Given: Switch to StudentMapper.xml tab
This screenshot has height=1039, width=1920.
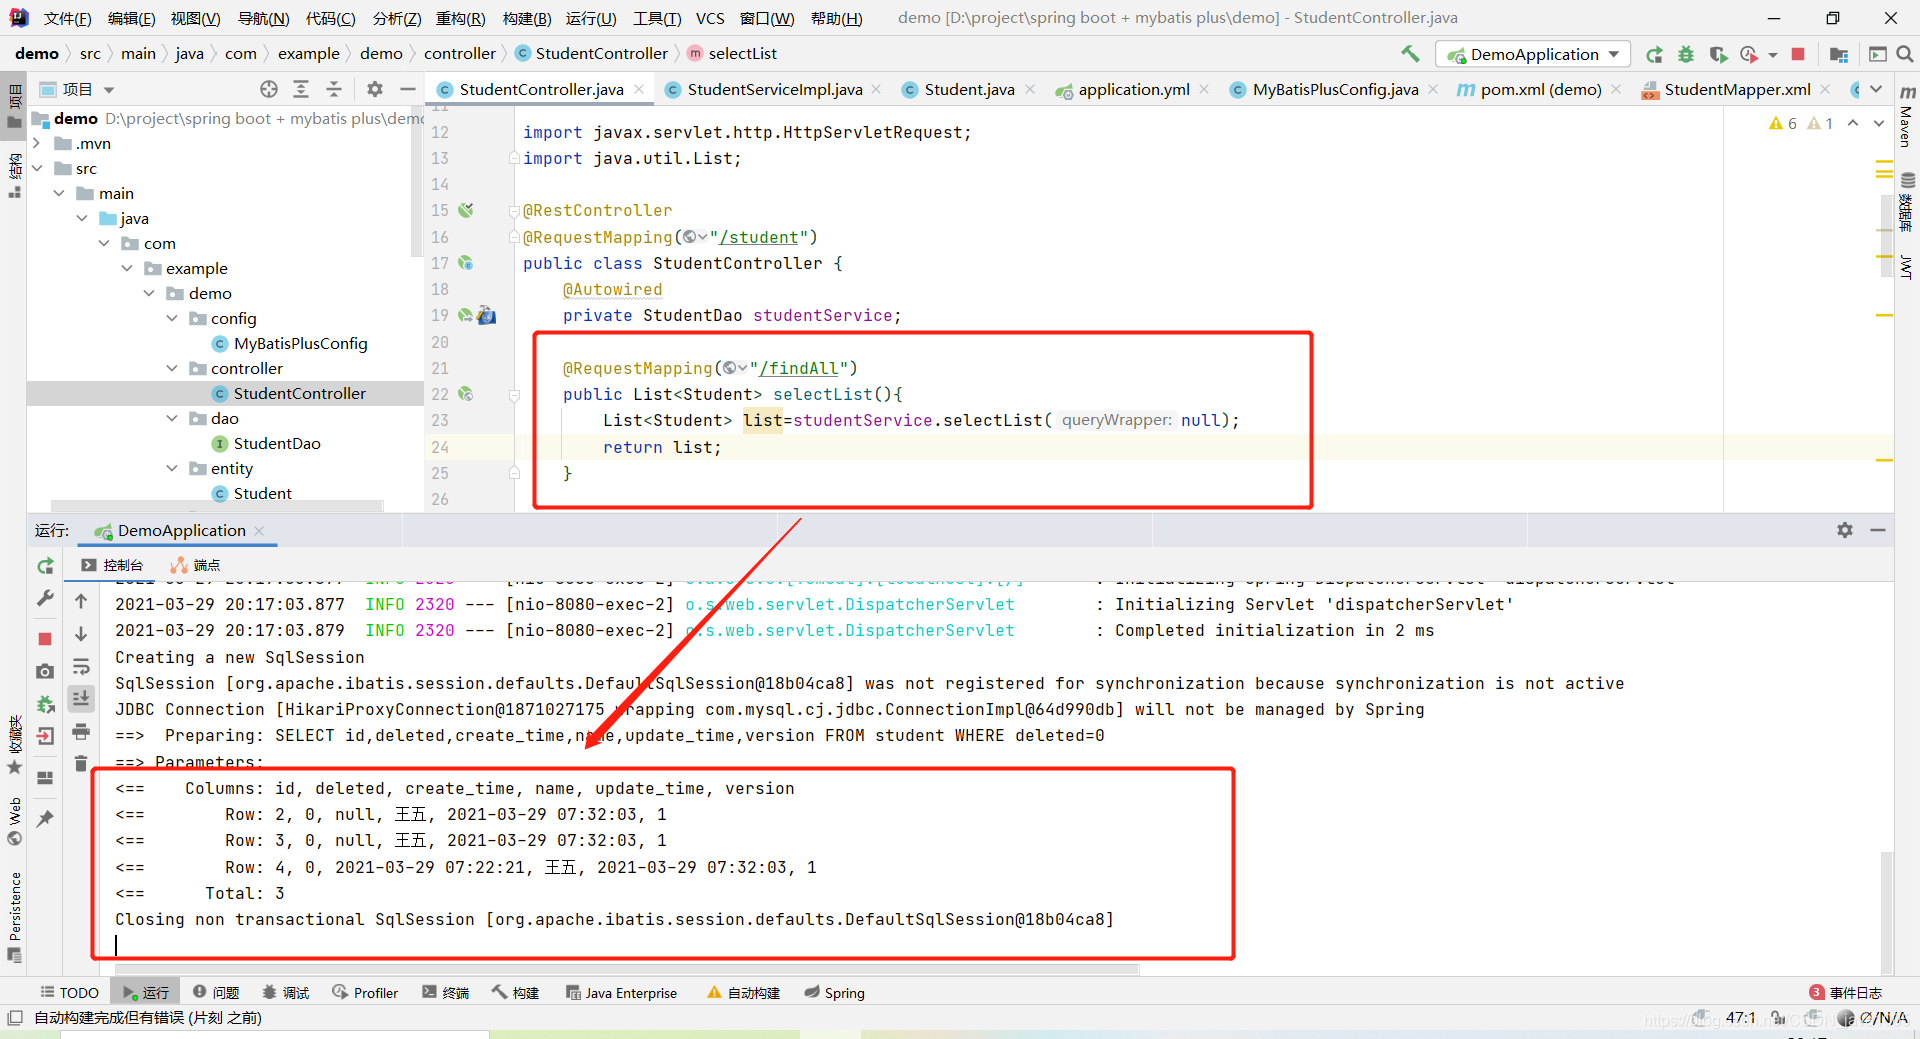Looking at the screenshot, I should pos(1736,89).
